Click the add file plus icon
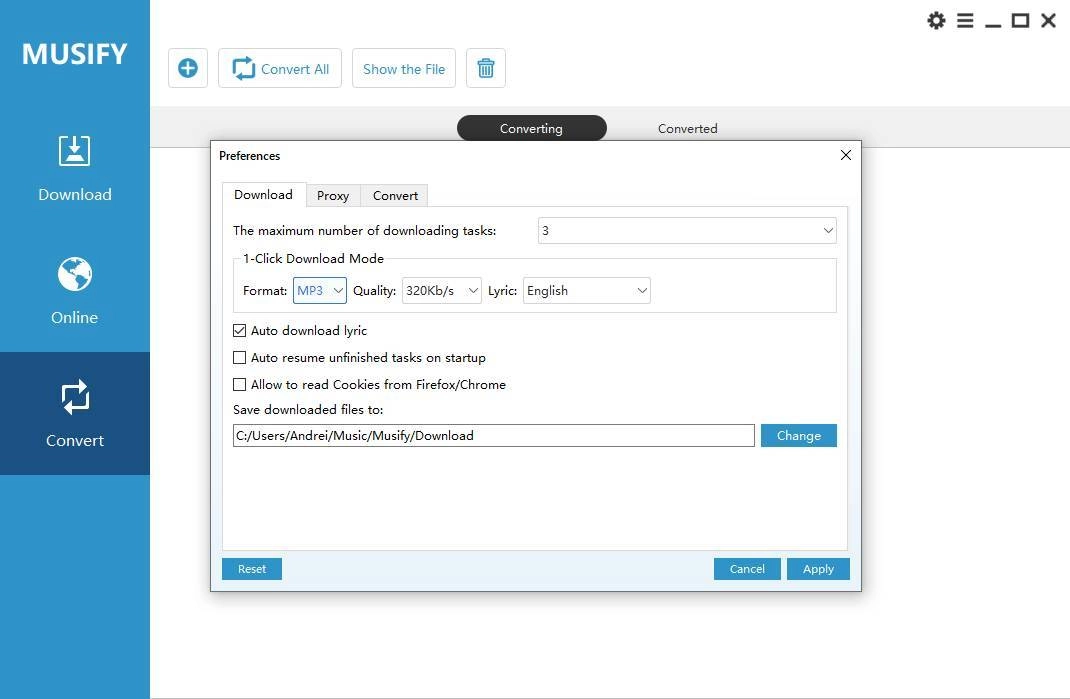 click(x=188, y=68)
